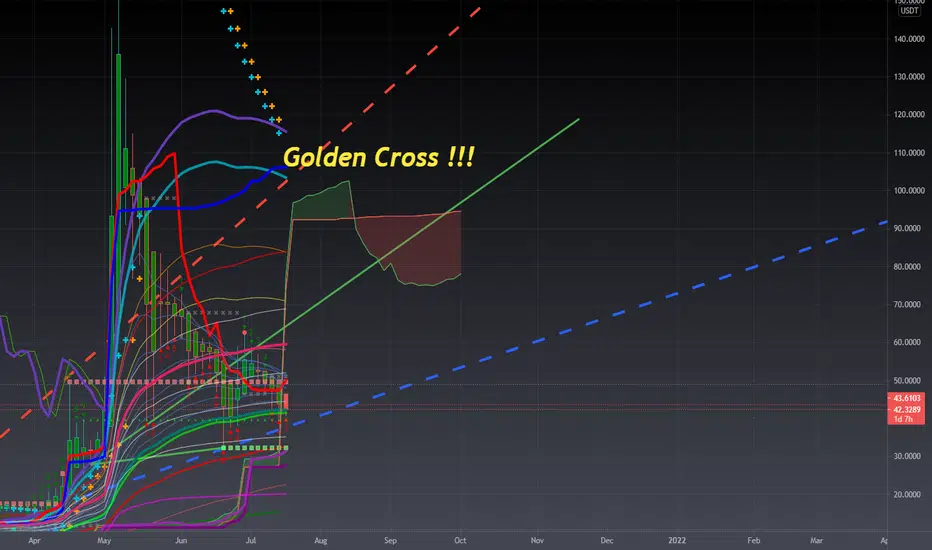Click the 50.0000 price axis label
This screenshot has height=550, width=932.
(x=909, y=381)
